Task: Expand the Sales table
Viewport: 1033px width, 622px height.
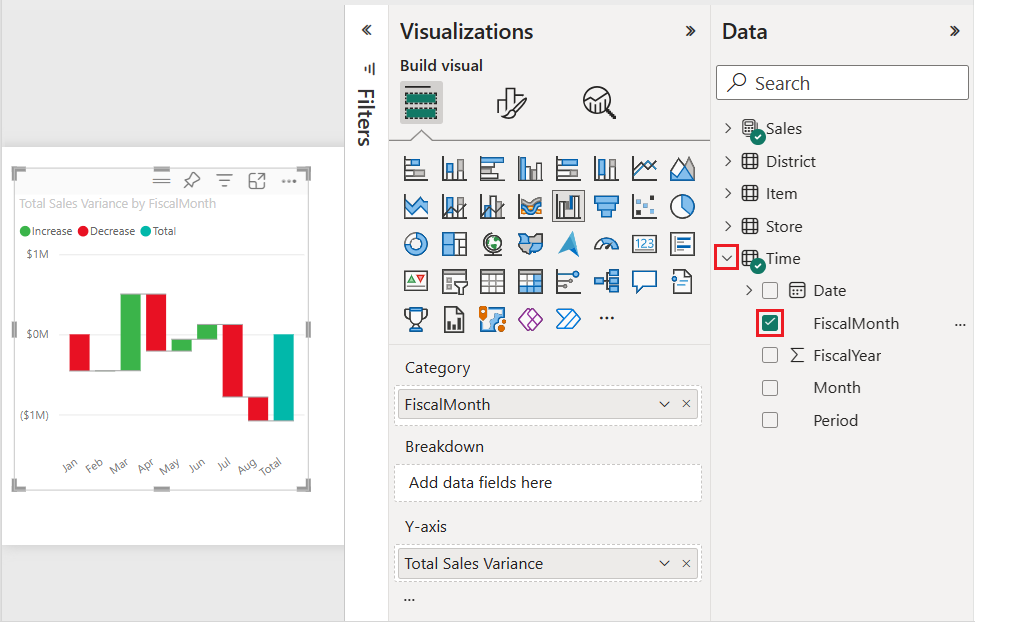Action: point(728,129)
